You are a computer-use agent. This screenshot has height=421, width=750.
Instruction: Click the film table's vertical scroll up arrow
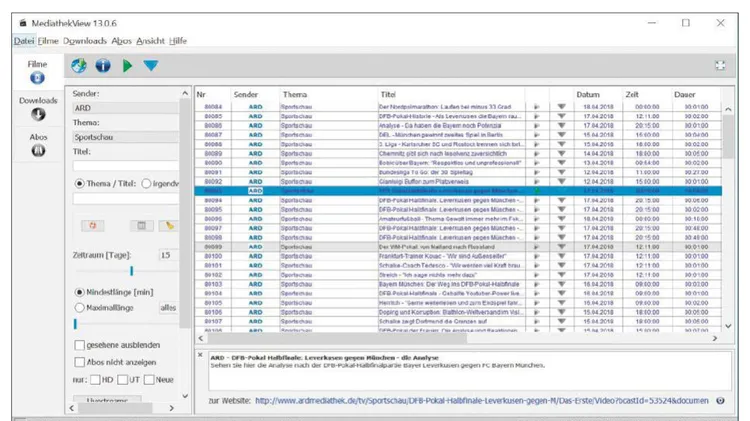coord(728,110)
